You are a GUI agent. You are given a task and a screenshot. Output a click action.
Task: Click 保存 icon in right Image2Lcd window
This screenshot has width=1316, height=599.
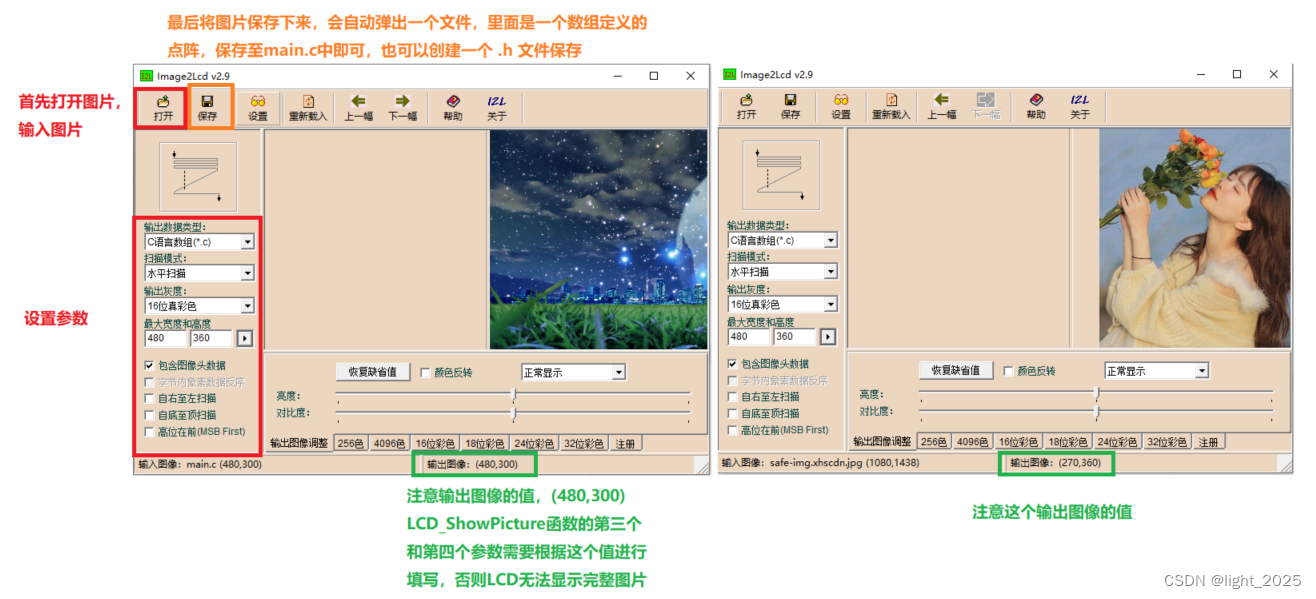[x=790, y=106]
